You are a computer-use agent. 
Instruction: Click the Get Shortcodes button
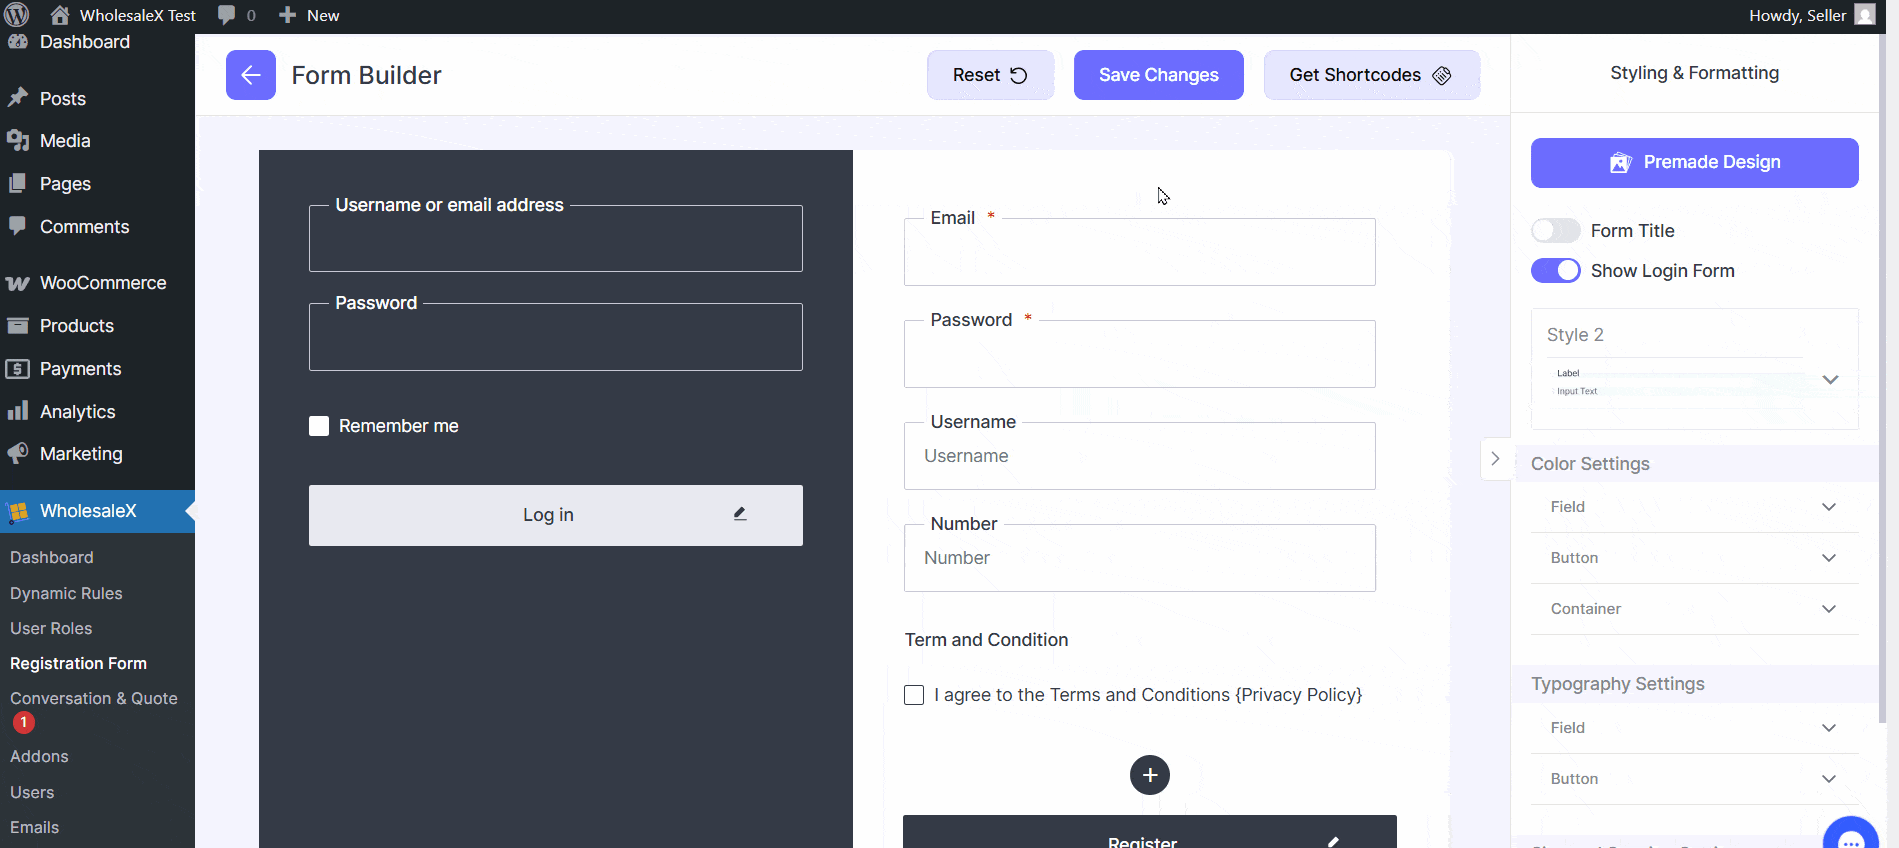point(1371,75)
